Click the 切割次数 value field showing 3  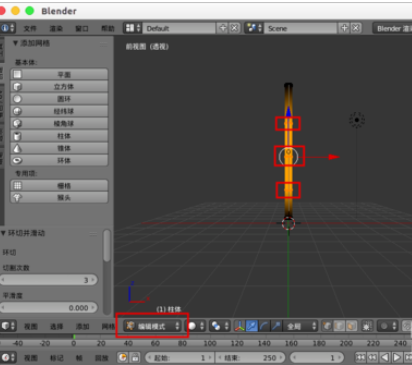pyautogui.click(x=49, y=280)
